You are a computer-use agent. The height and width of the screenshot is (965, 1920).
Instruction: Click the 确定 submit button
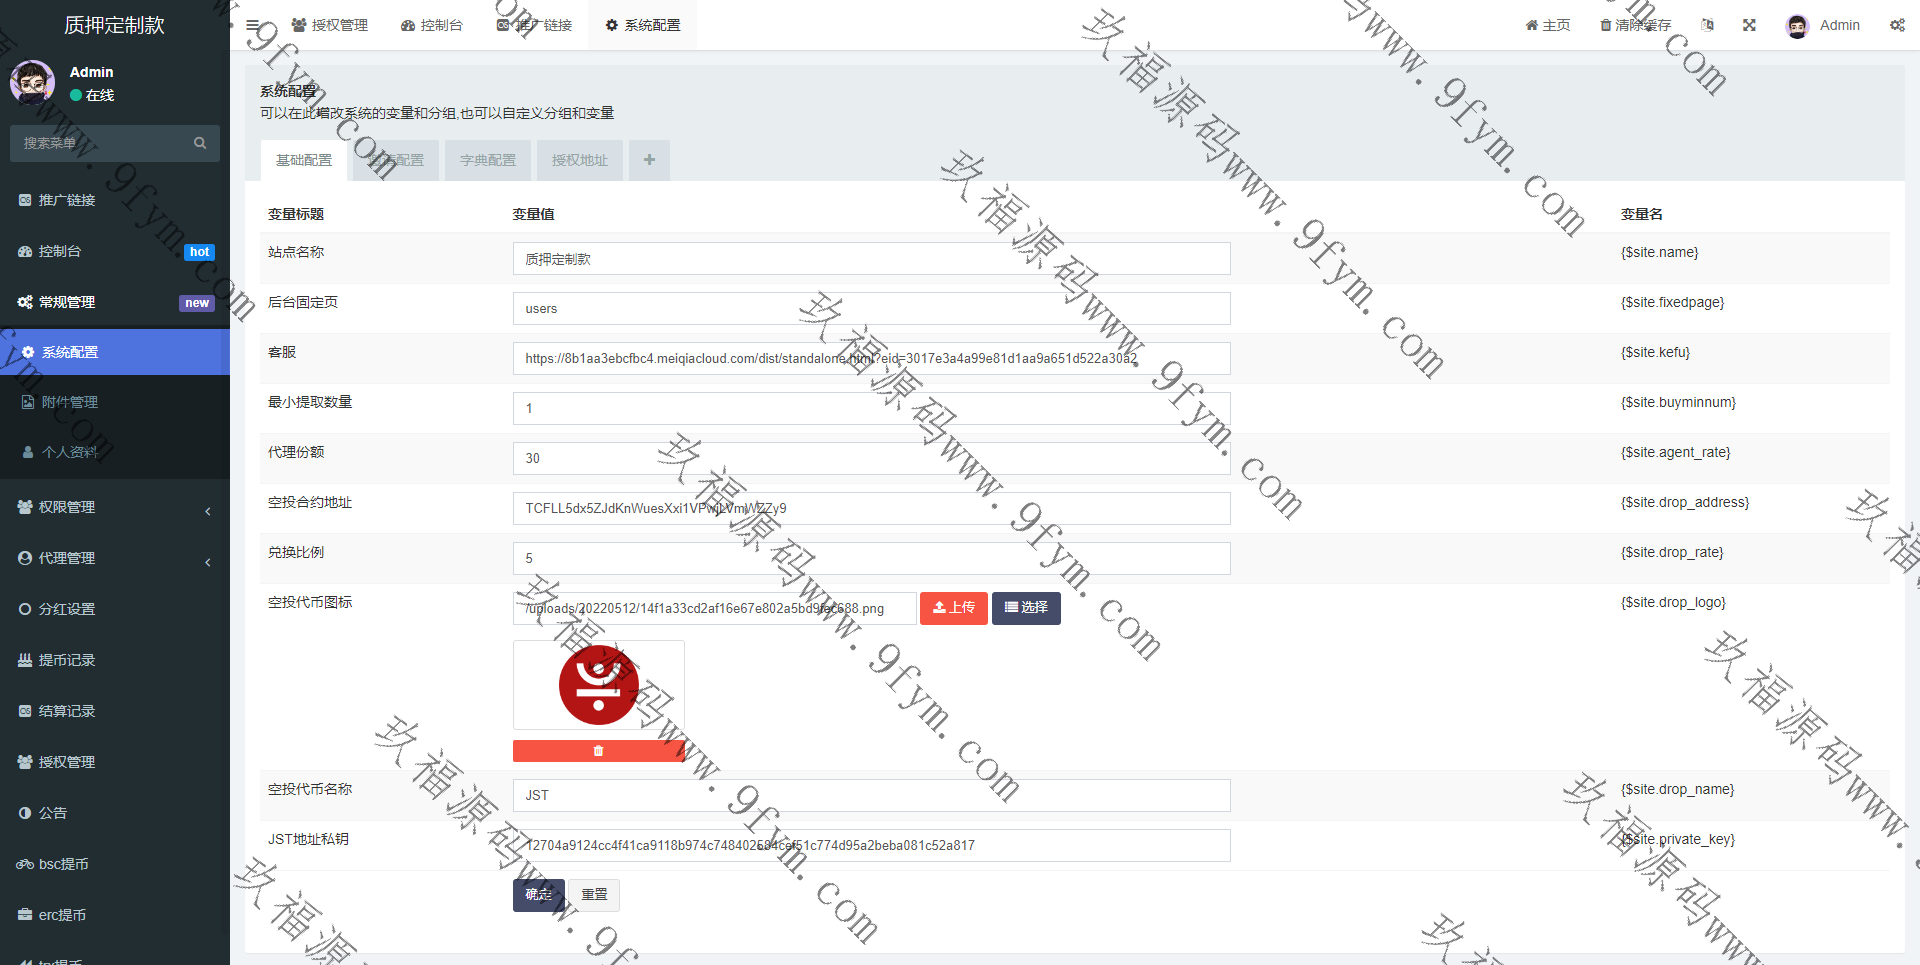pyautogui.click(x=538, y=895)
